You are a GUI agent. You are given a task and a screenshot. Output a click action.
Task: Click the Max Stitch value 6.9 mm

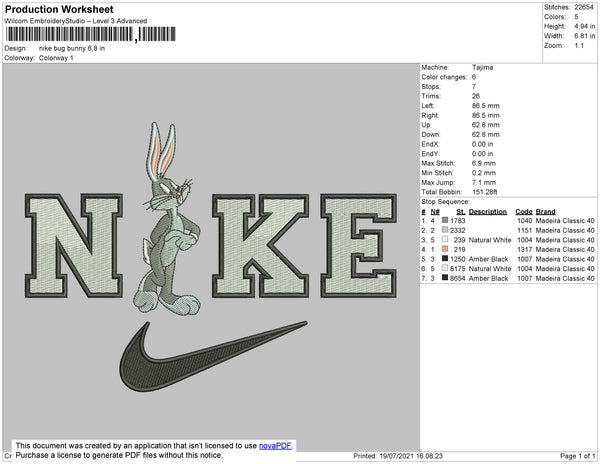pyautogui.click(x=484, y=163)
